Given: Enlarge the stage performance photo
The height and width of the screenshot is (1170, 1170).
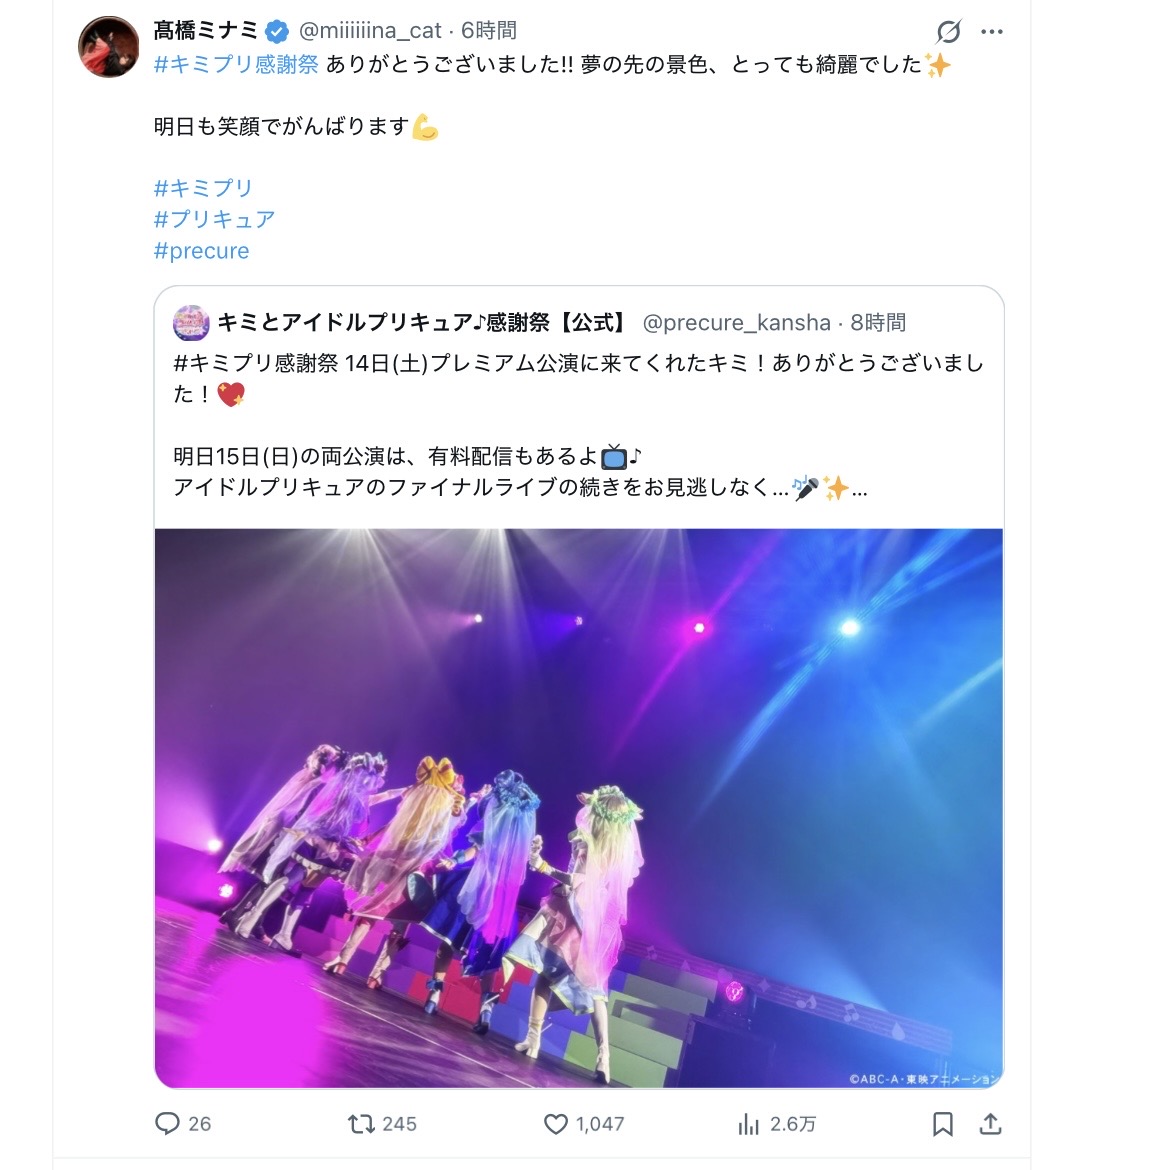Looking at the screenshot, I should (x=579, y=808).
